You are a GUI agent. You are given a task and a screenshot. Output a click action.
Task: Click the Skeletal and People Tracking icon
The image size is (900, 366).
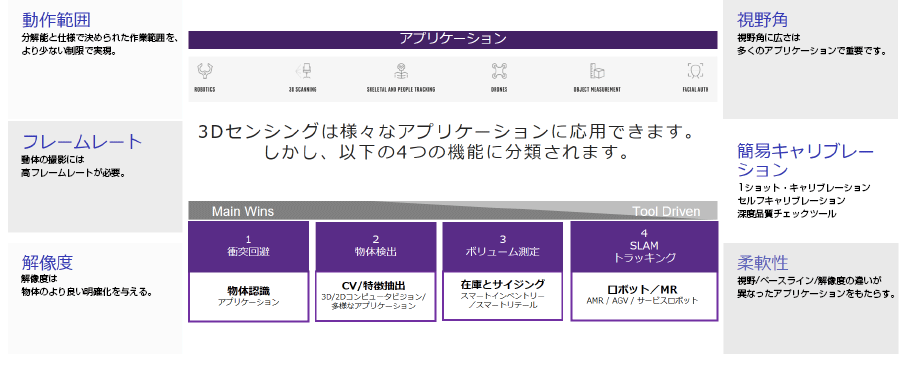(401, 71)
